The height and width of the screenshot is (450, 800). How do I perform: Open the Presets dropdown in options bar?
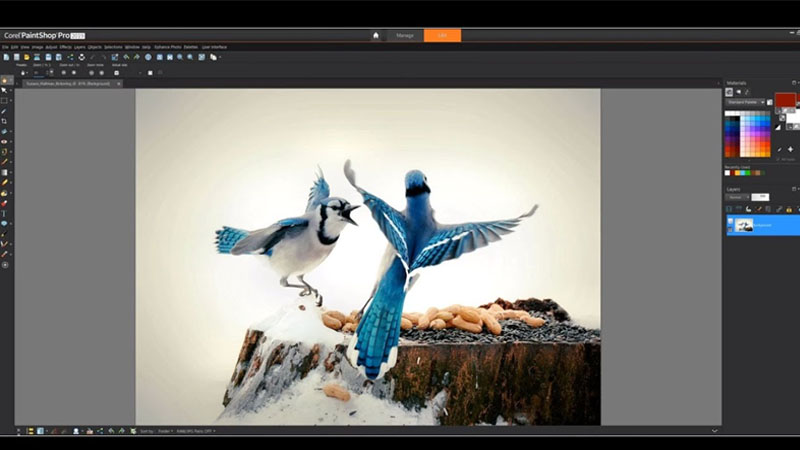23,73
